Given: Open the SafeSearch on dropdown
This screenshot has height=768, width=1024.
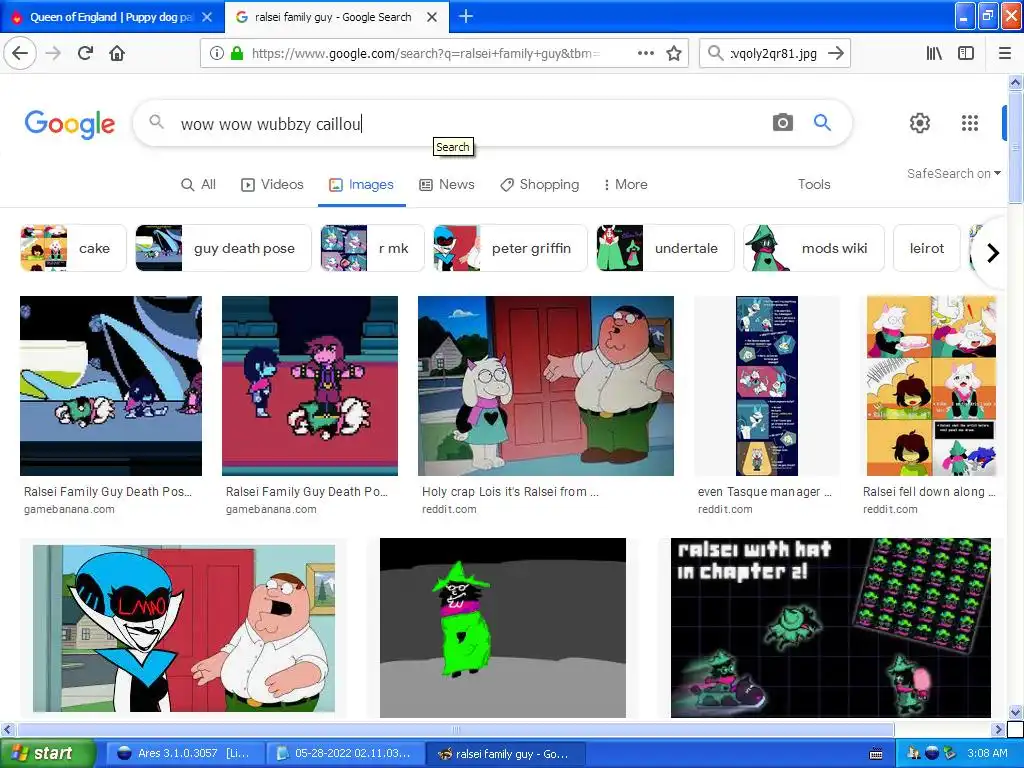Looking at the screenshot, I should click(x=953, y=173).
